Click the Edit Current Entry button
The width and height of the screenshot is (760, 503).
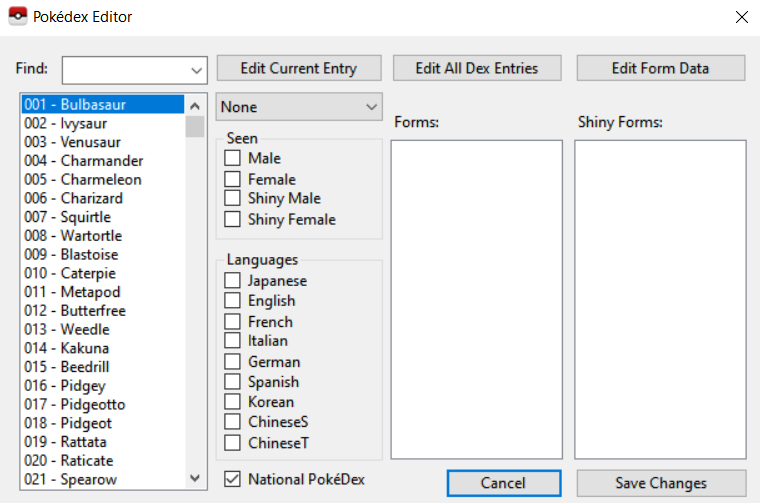tap(299, 68)
